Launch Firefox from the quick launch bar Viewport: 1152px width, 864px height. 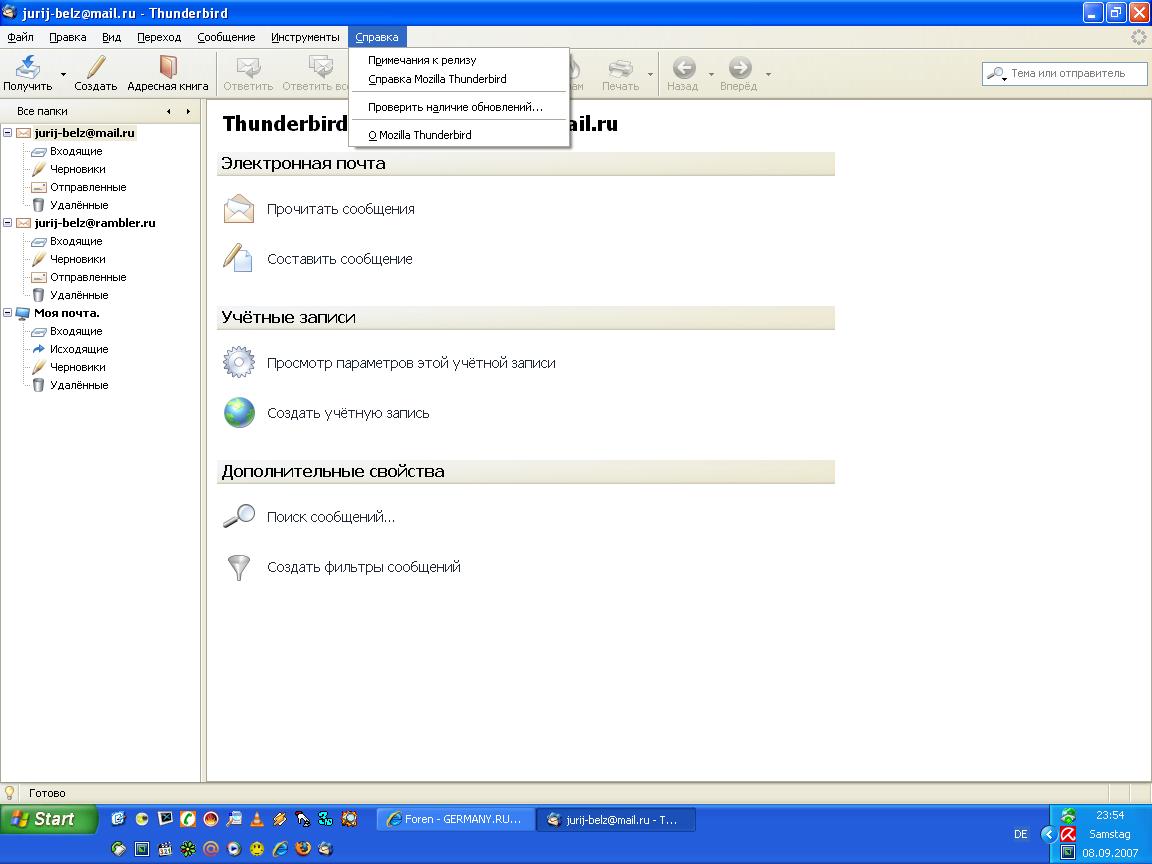(x=303, y=849)
